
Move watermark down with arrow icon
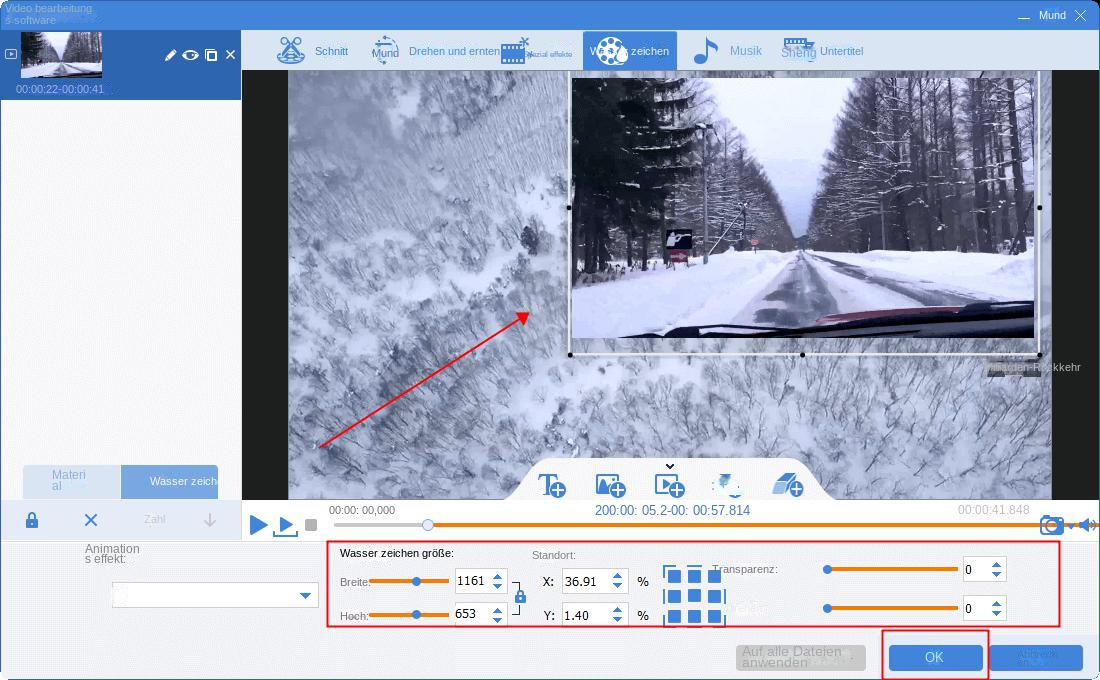coord(209,520)
